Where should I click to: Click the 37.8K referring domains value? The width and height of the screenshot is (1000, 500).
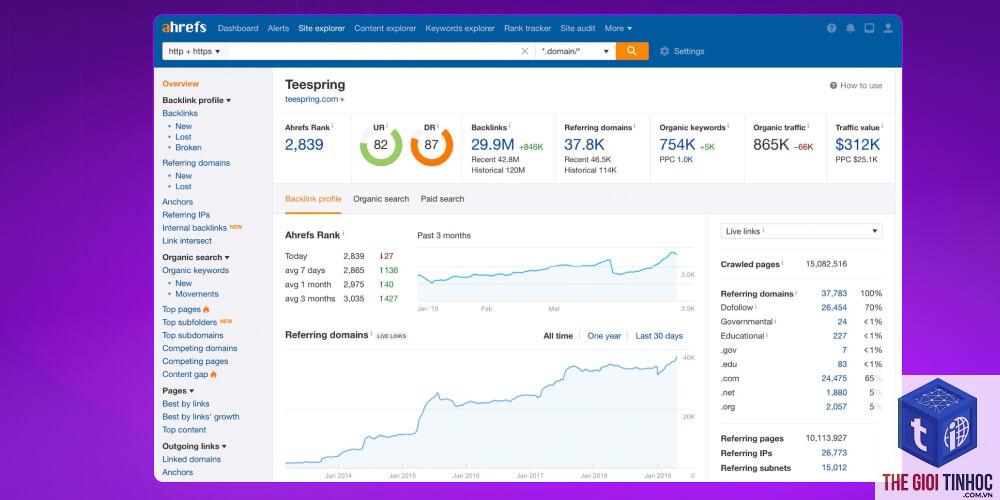click(x=584, y=145)
